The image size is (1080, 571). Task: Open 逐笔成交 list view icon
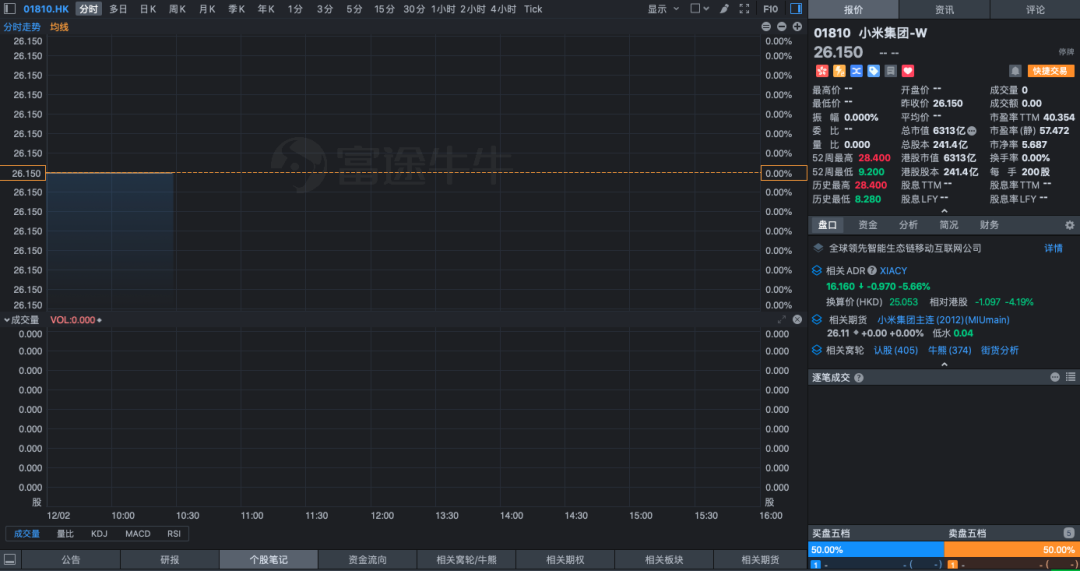[1070, 377]
